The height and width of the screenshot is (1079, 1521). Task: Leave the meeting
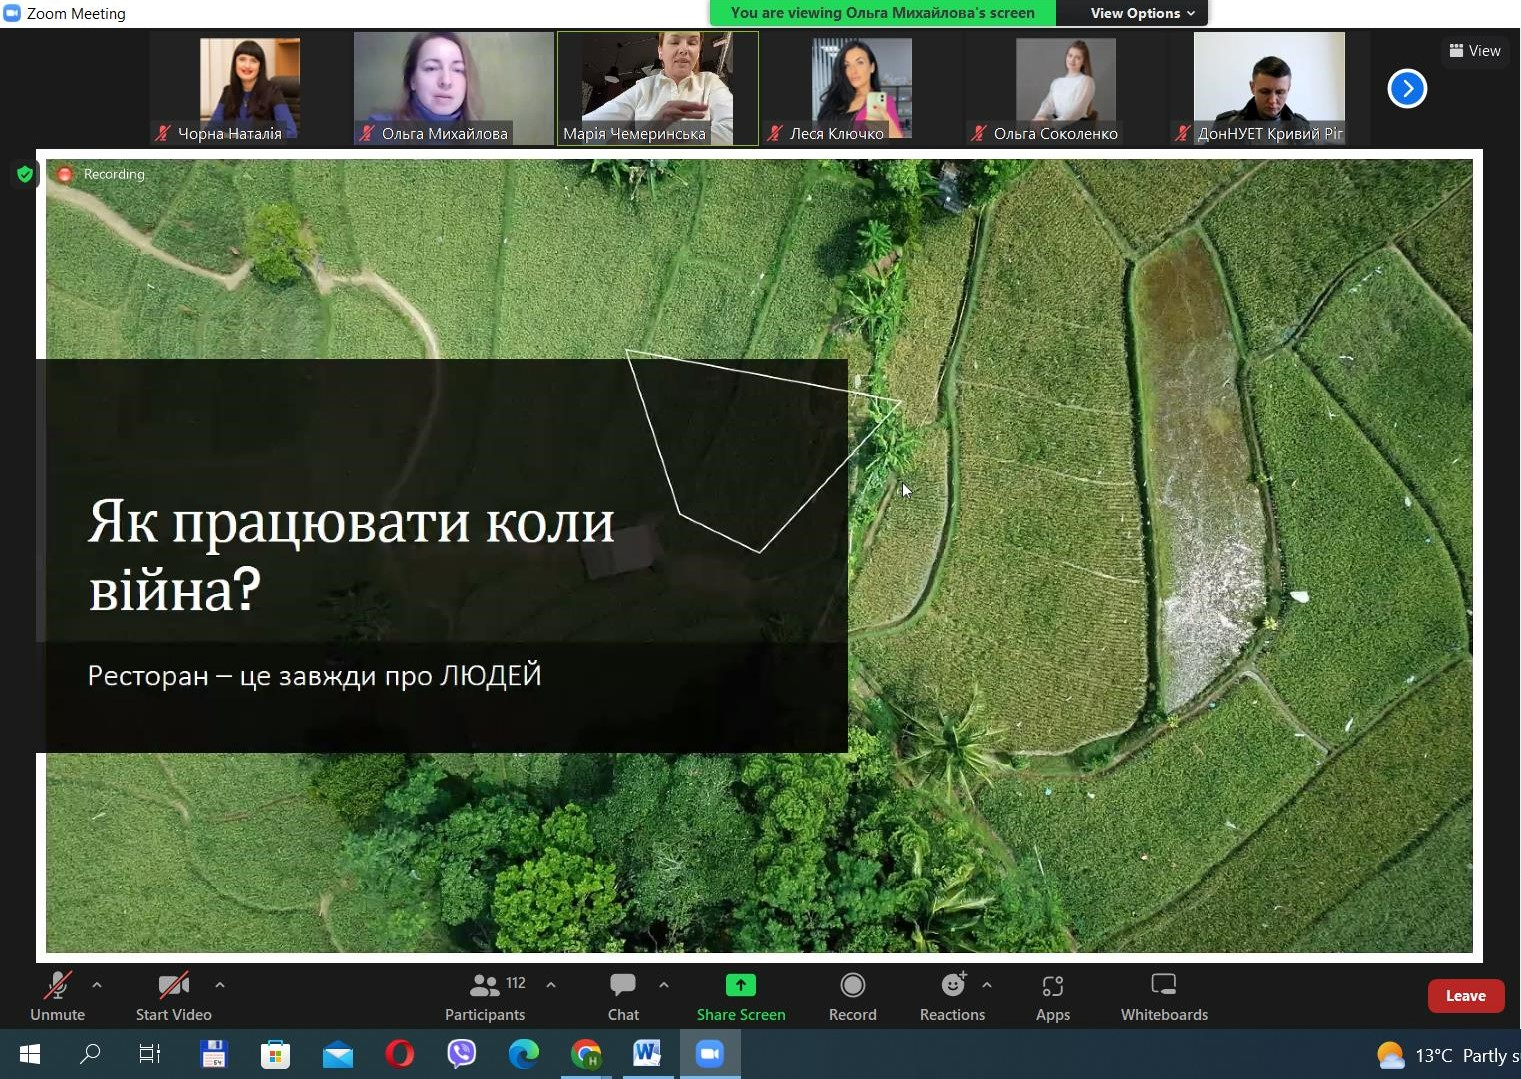tap(1465, 996)
